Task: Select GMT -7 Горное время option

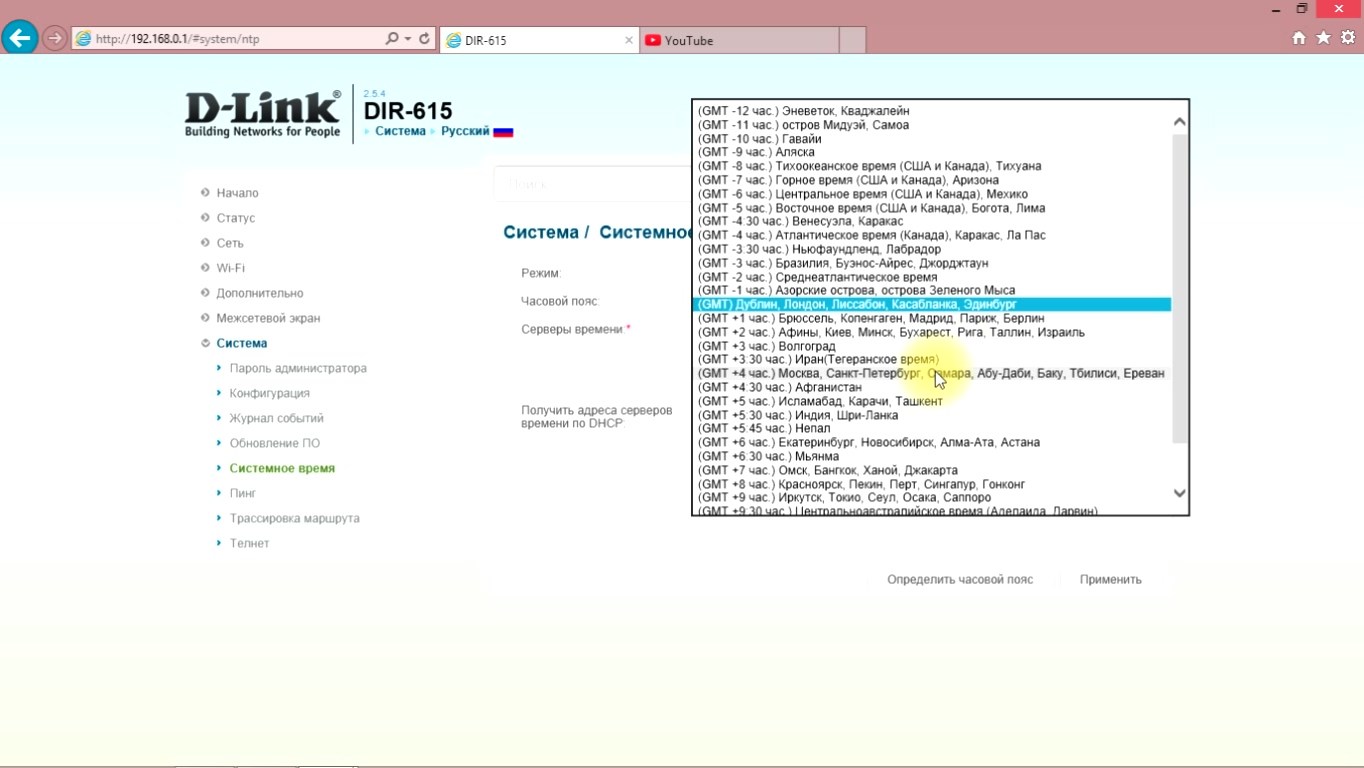Action: (932, 180)
